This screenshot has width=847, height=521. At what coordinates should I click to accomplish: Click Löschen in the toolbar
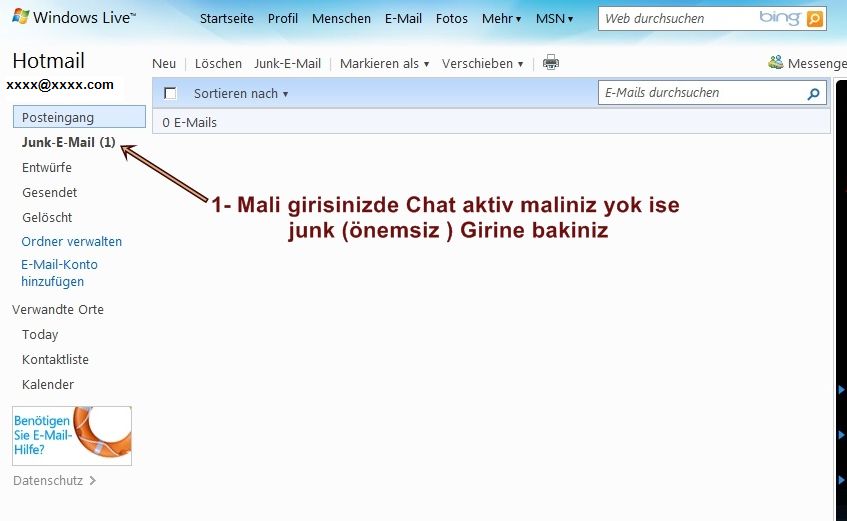tap(218, 64)
